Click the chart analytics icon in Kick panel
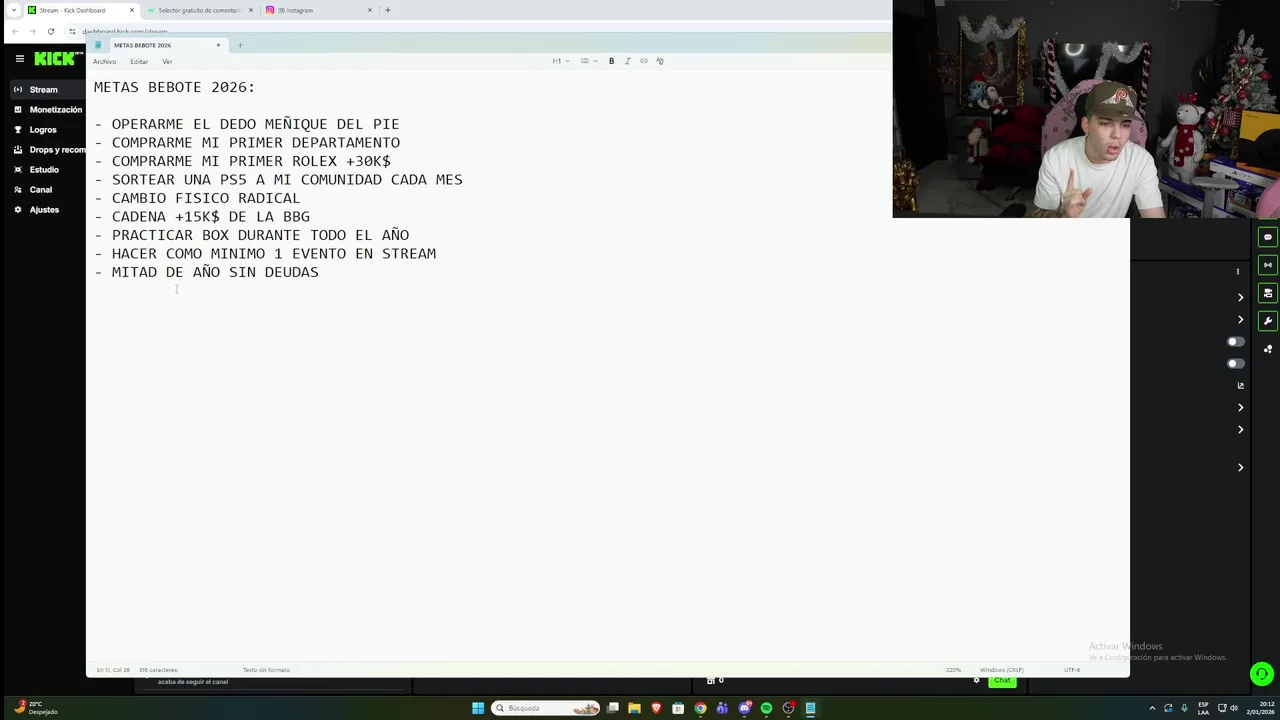Screen dimensions: 1280x720 [1241, 386]
